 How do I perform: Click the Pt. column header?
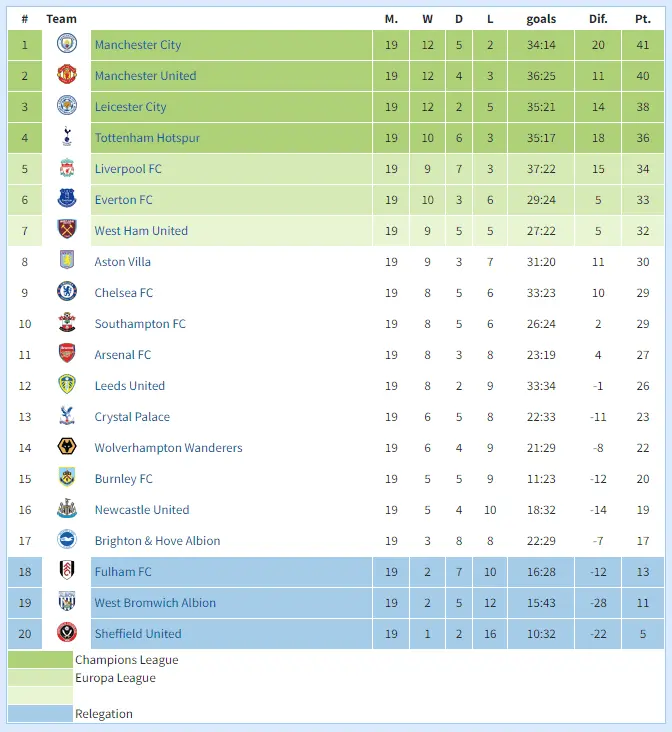tap(642, 19)
